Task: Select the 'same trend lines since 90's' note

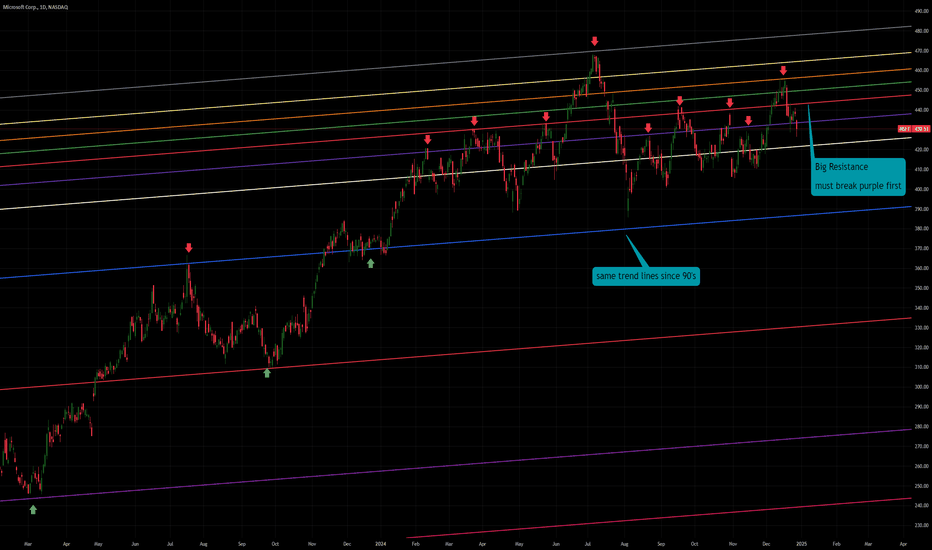Action: point(646,276)
